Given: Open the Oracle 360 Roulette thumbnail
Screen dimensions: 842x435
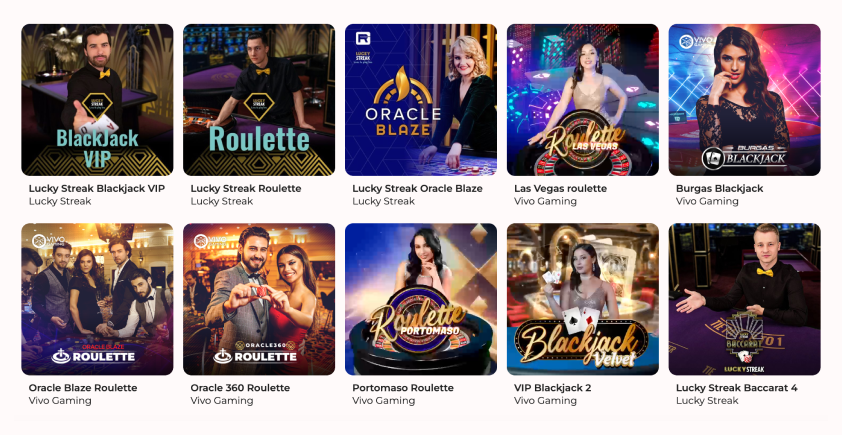Looking at the screenshot, I should 259,299.
